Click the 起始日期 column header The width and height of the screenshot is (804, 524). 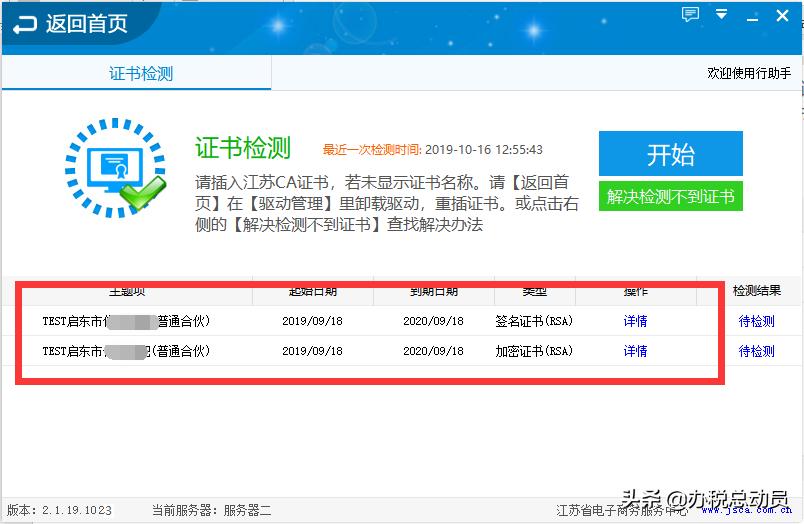click(x=313, y=291)
